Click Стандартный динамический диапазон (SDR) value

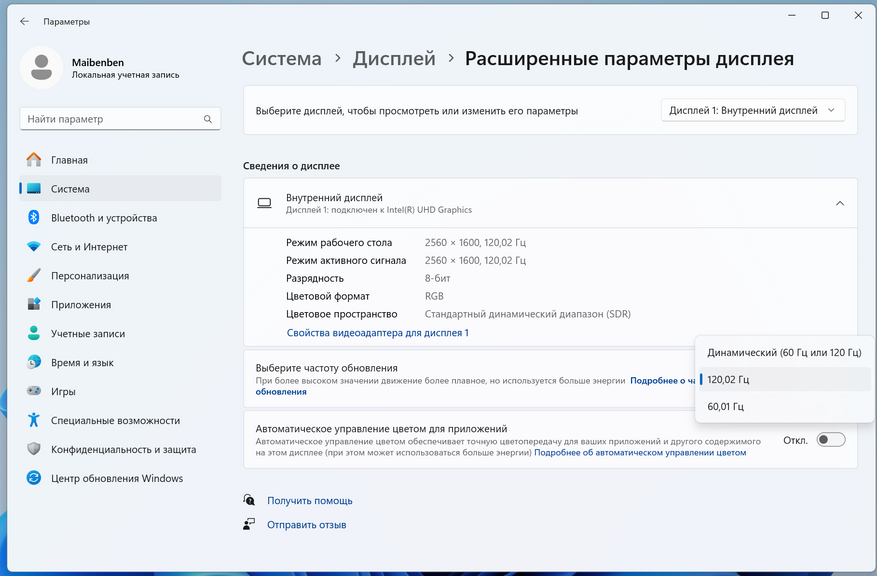(527, 314)
